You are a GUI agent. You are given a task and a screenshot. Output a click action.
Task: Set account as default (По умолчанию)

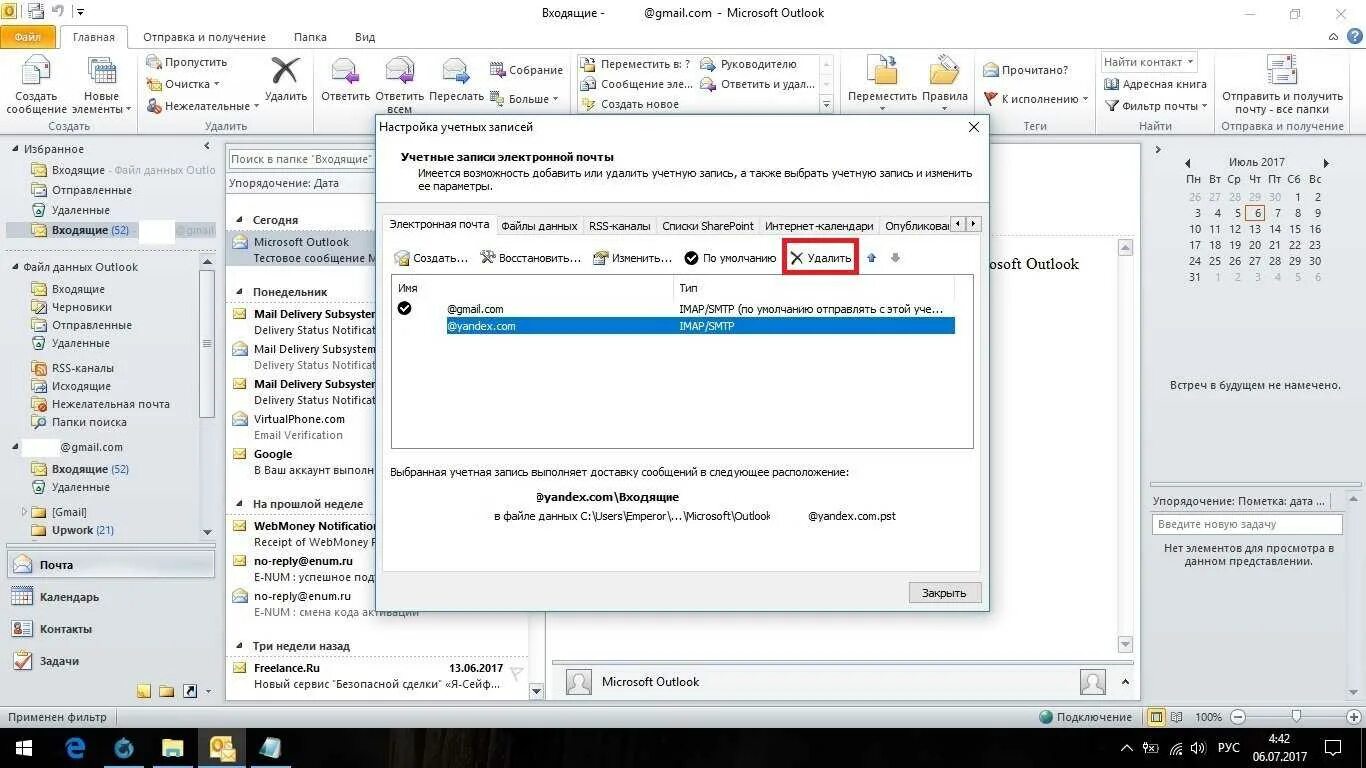pyautogui.click(x=730, y=258)
